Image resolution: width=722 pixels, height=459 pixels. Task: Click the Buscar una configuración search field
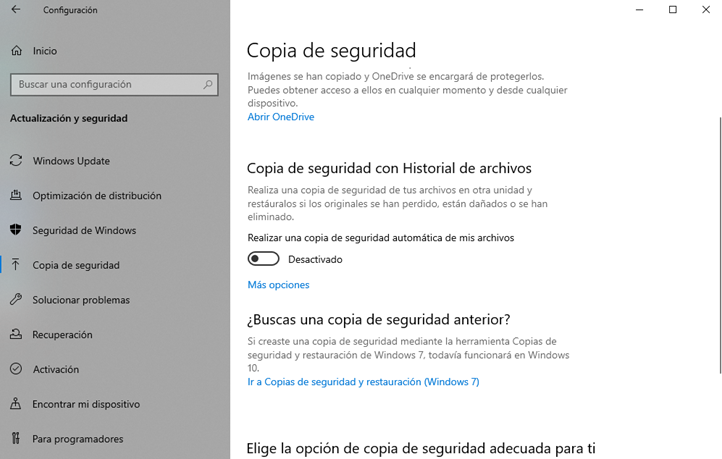point(105,85)
